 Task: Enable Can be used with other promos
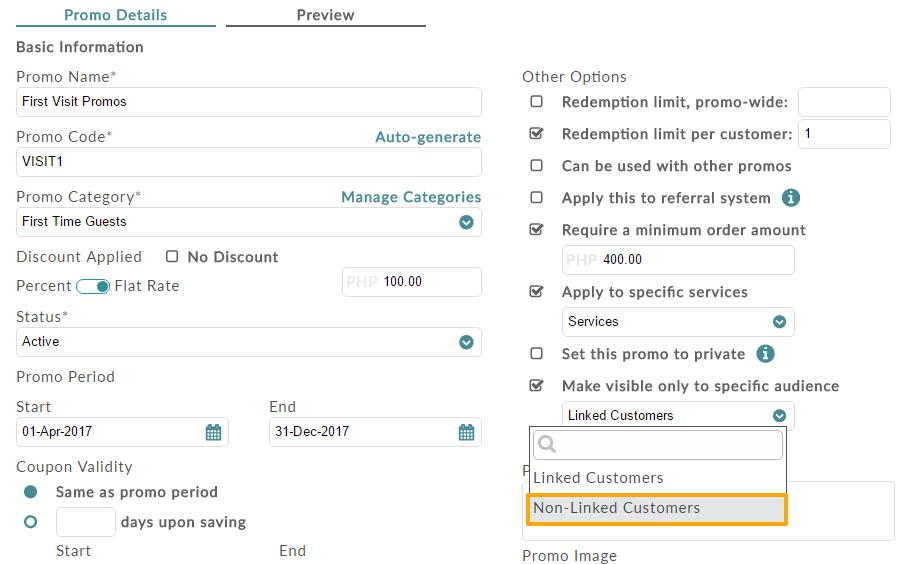[536, 166]
